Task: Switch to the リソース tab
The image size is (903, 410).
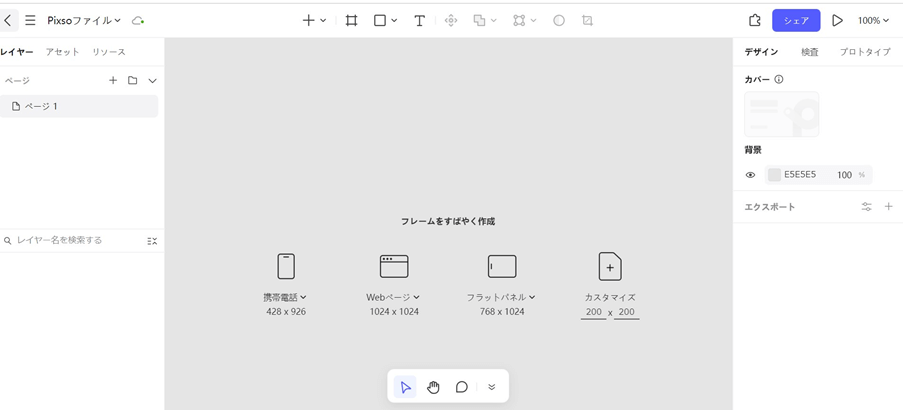Action: [109, 52]
